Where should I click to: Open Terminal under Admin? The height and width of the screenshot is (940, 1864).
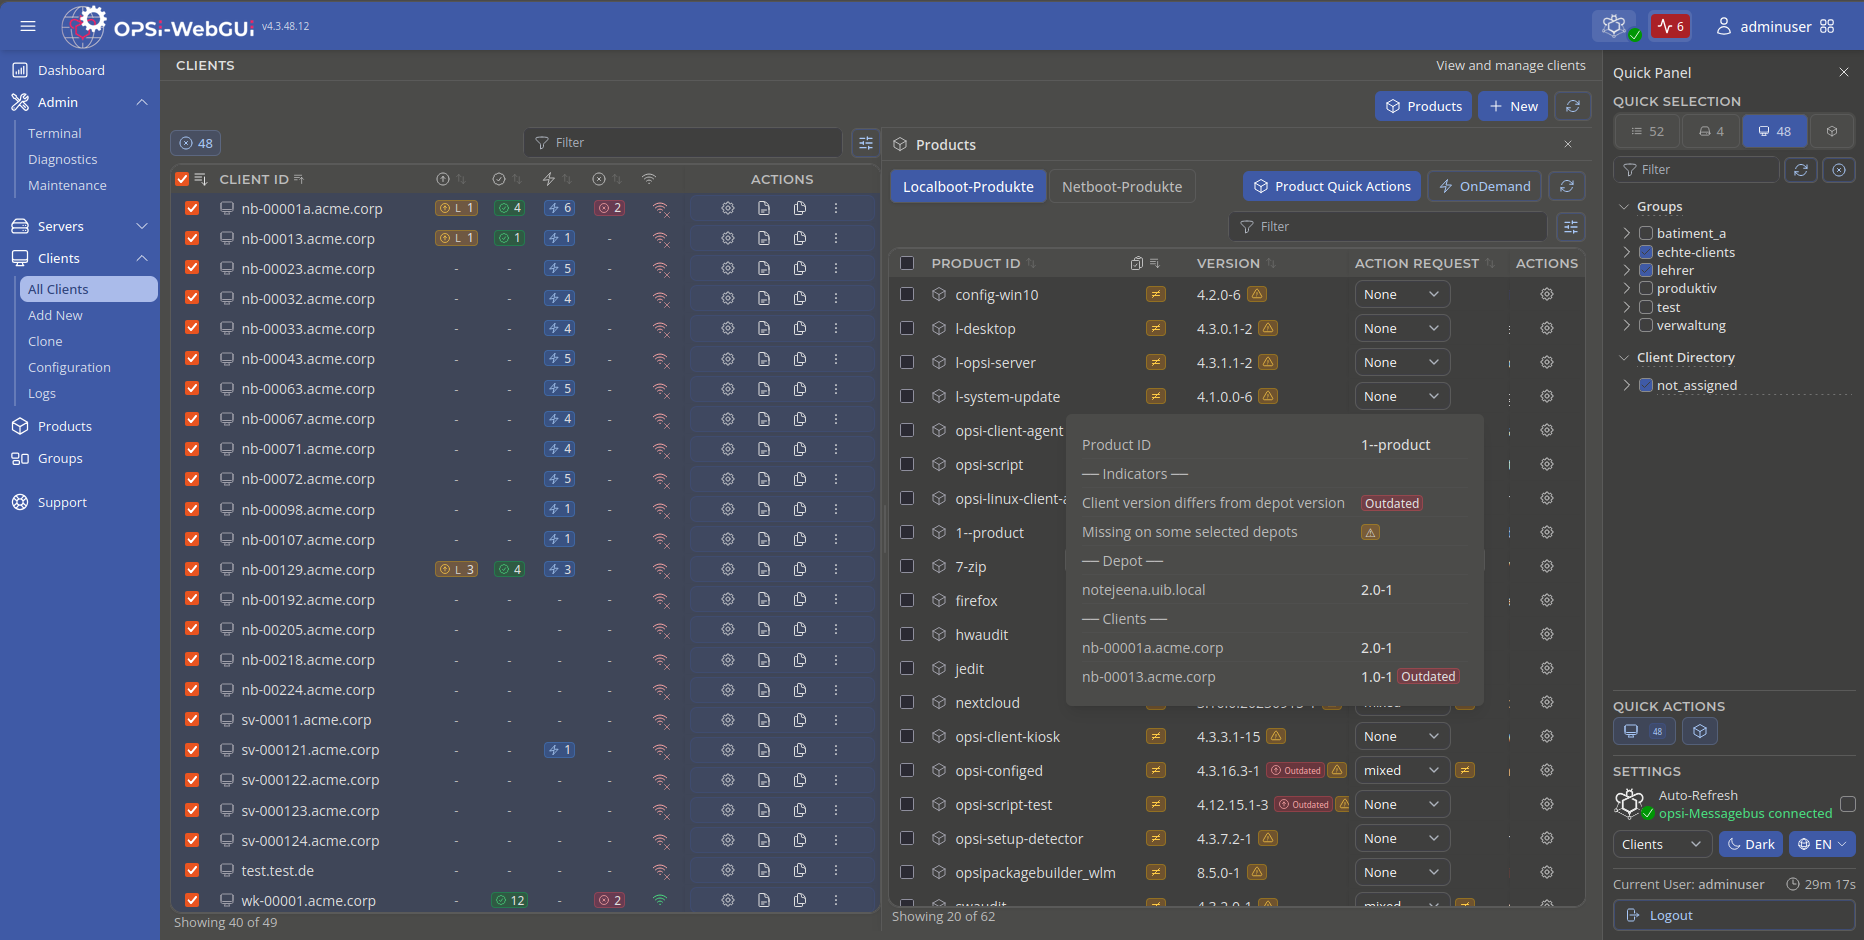point(55,133)
